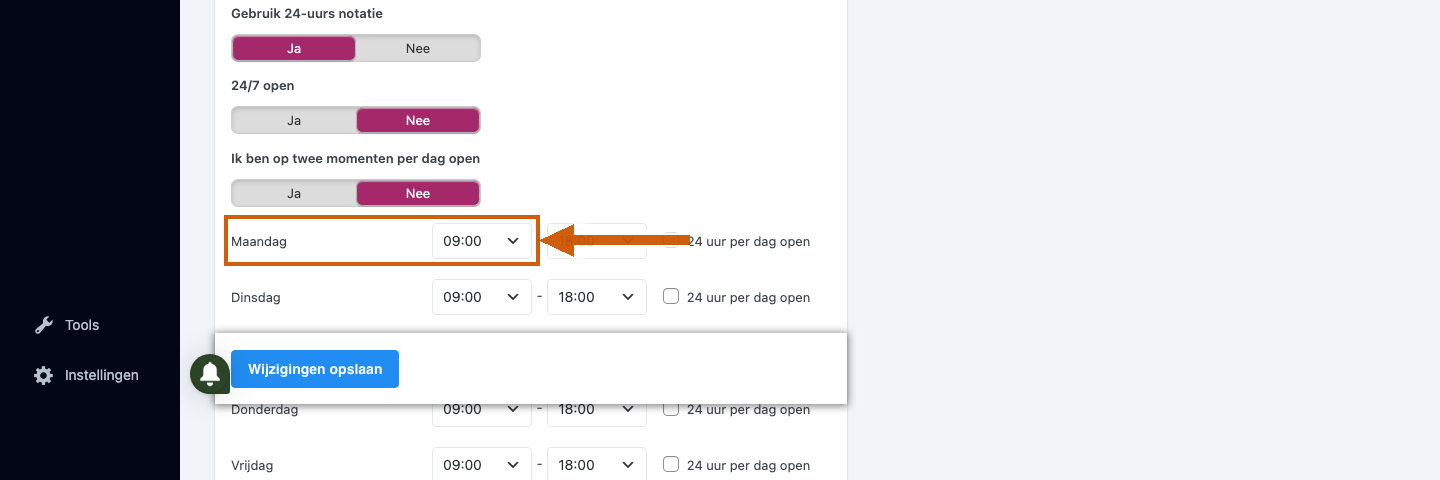The width and height of the screenshot is (1440, 480).
Task: Open Dinsdag opening time 09:00 dropdown
Action: coord(482,297)
